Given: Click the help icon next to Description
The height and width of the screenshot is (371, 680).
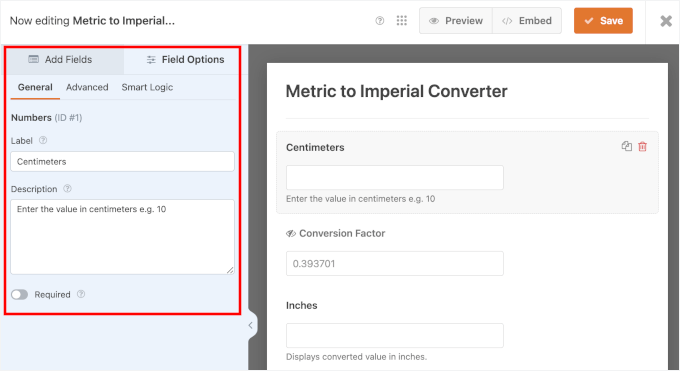Looking at the screenshot, I should (67, 189).
